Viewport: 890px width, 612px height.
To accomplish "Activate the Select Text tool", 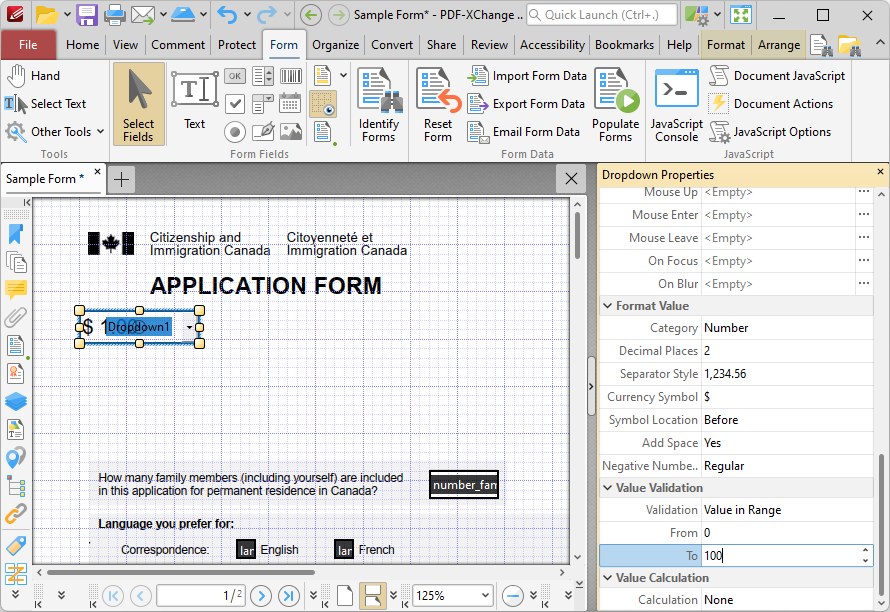I will click(46, 103).
